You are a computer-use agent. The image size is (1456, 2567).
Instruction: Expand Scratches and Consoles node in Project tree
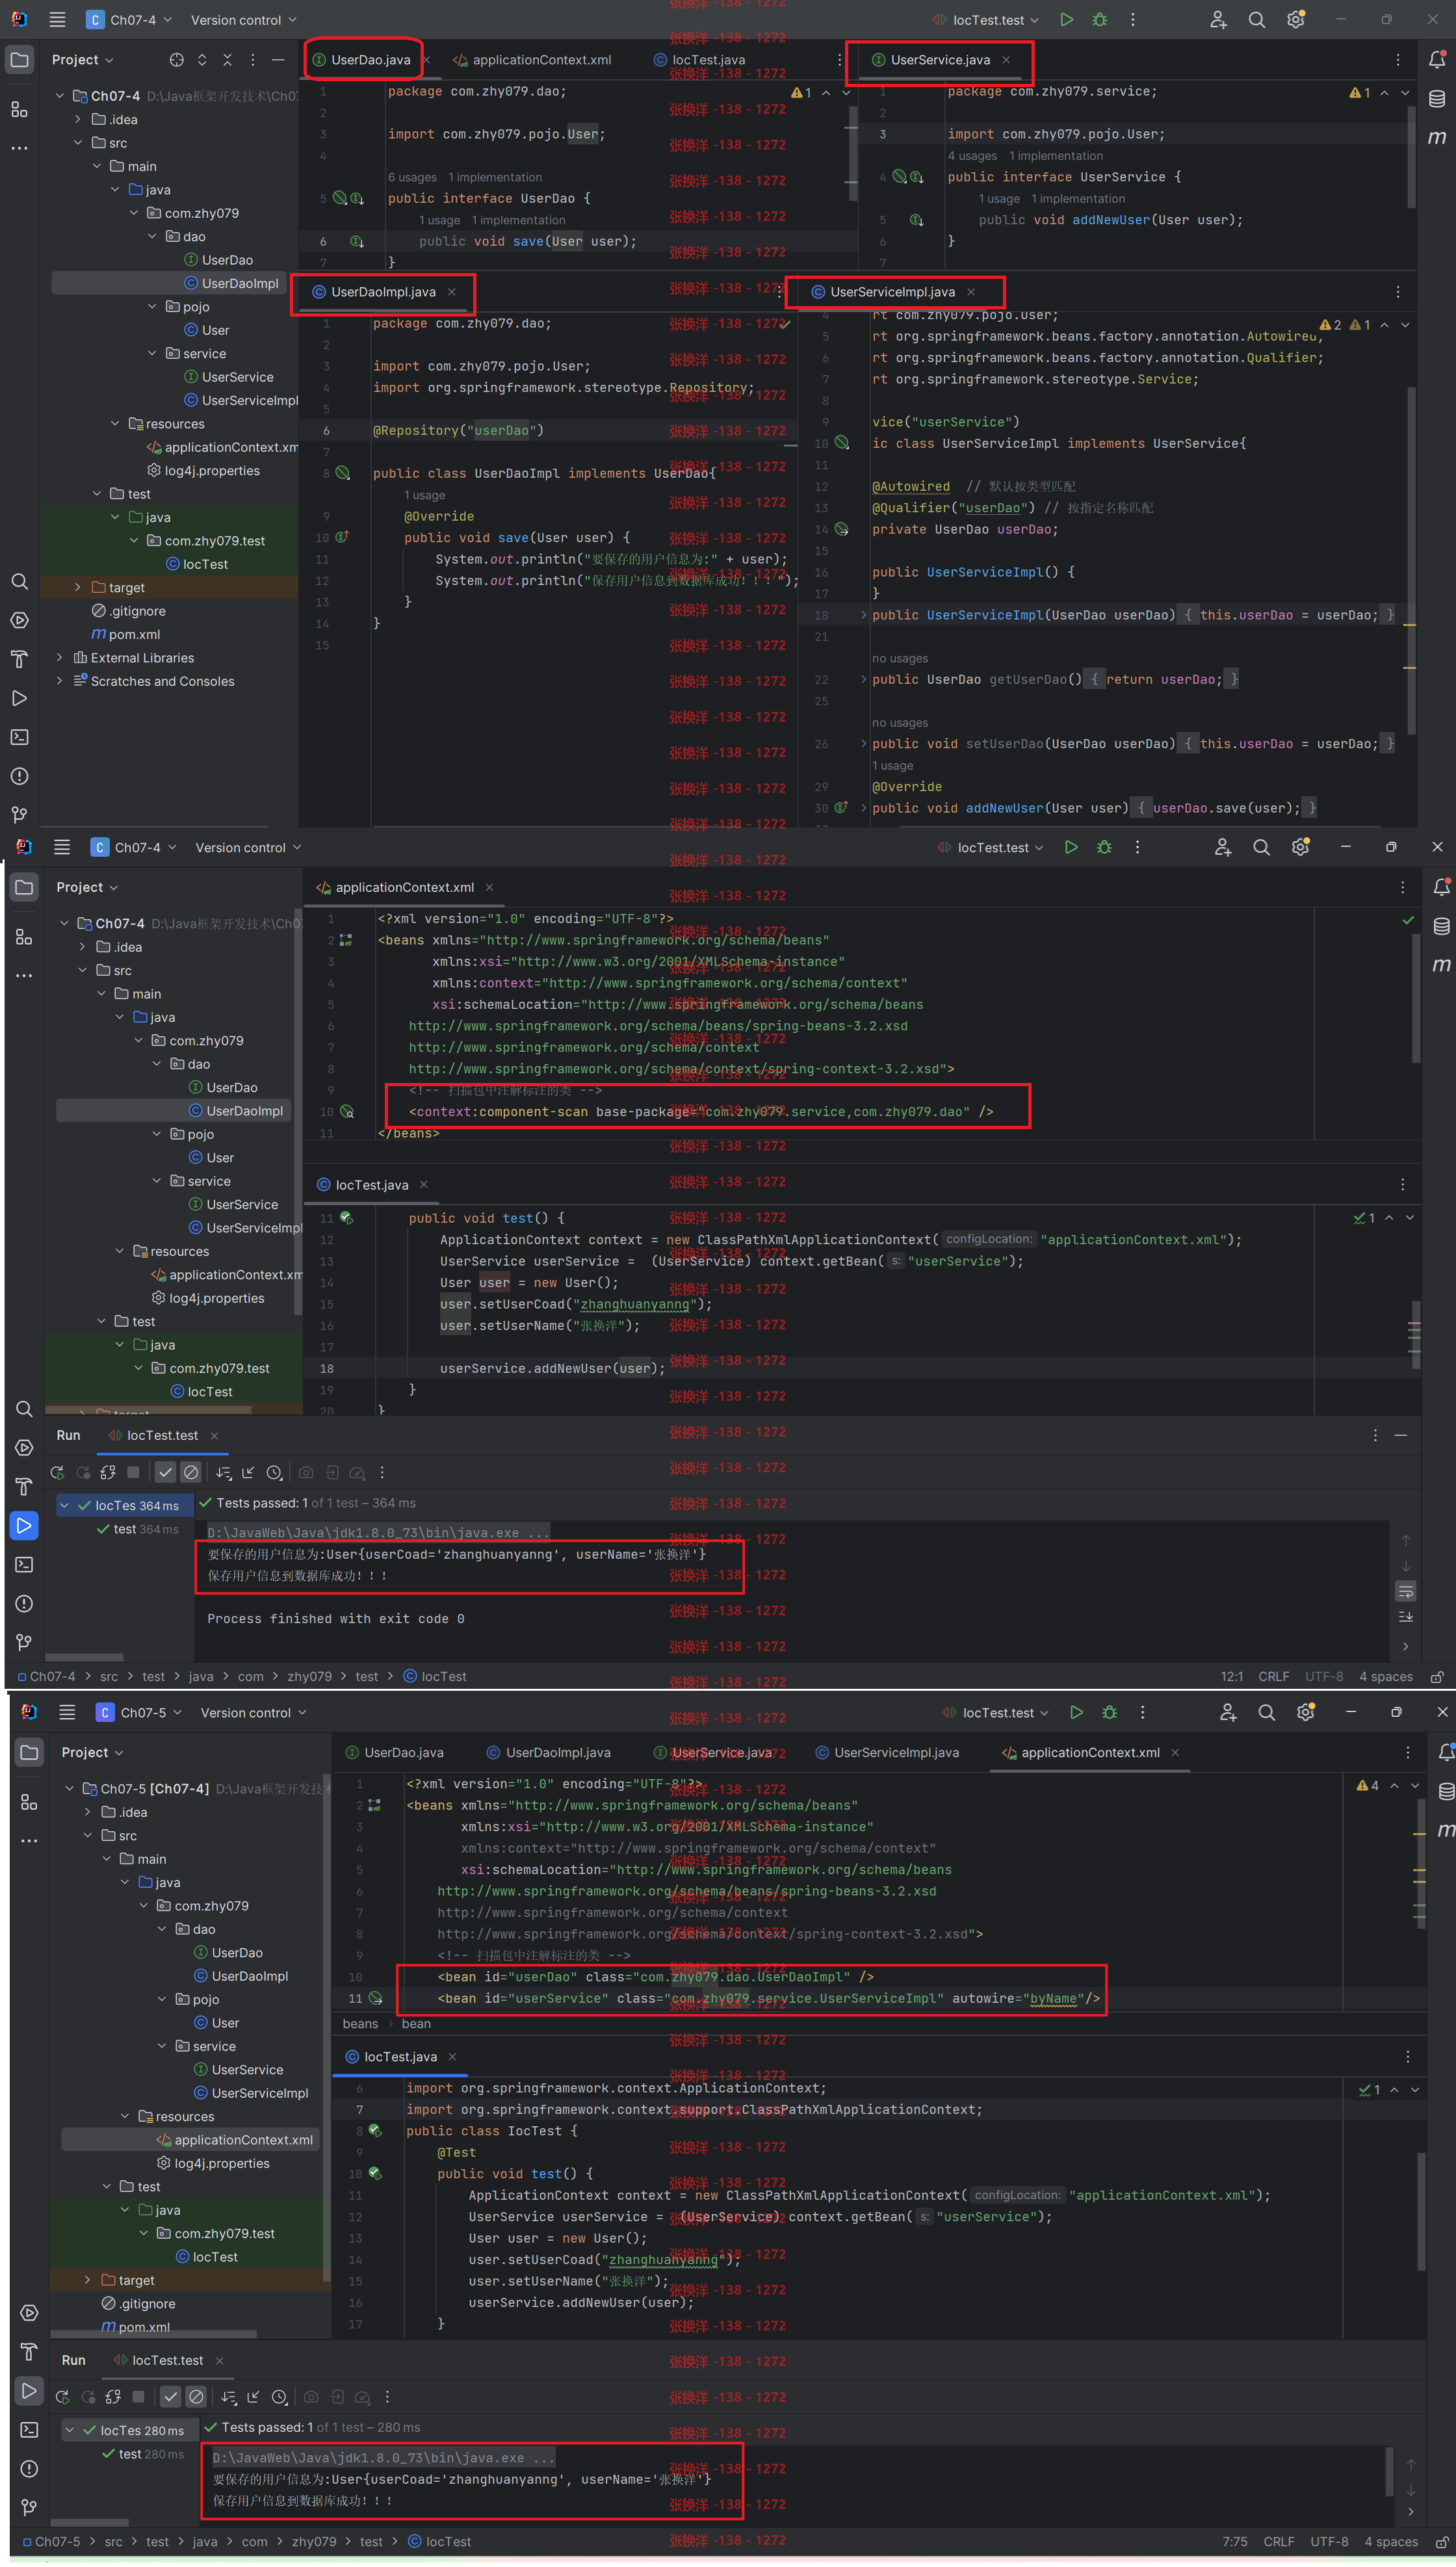pyautogui.click(x=60, y=681)
